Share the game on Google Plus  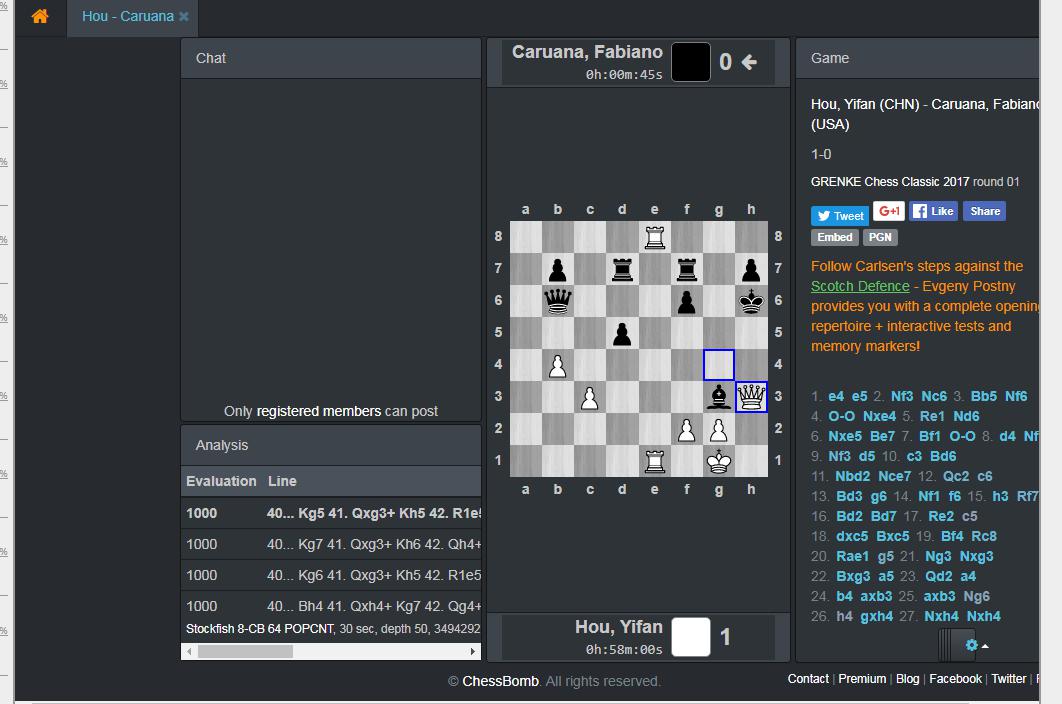click(889, 211)
